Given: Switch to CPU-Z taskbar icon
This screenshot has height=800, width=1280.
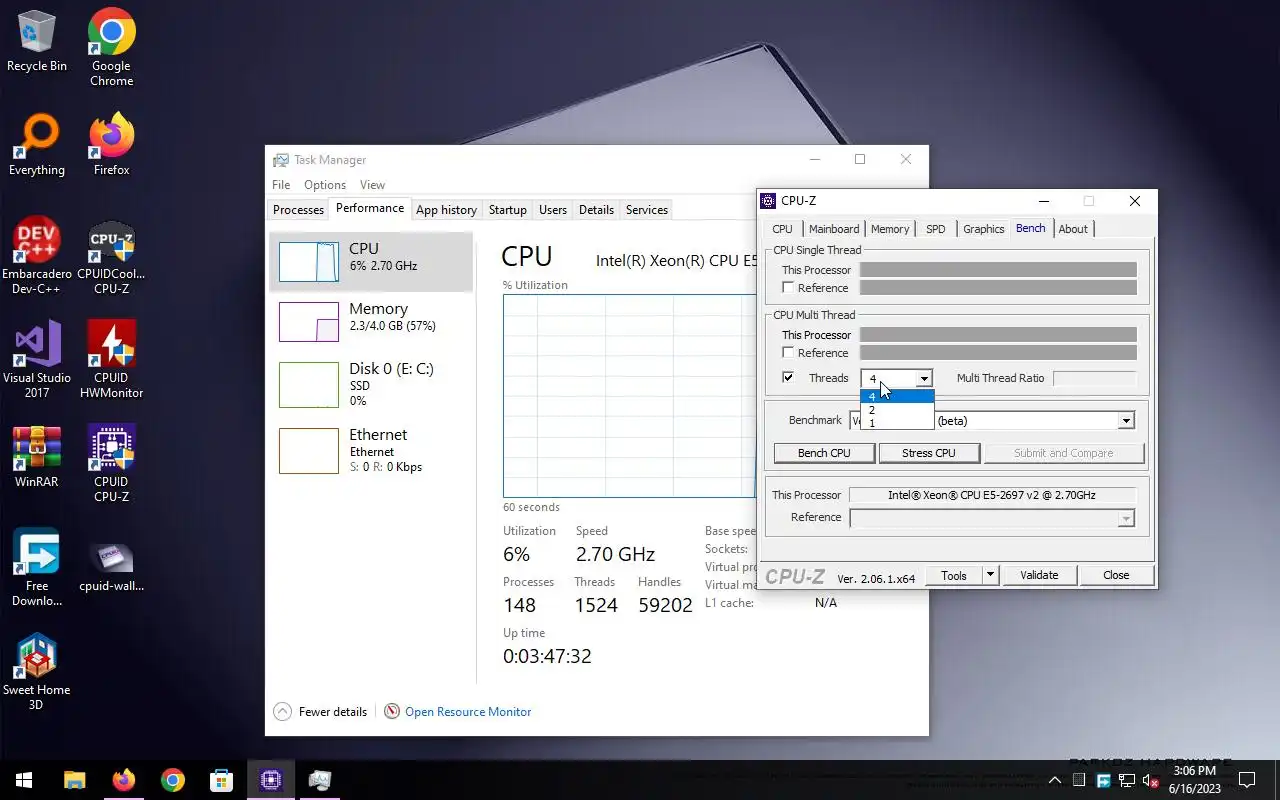Looking at the screenshot, I should [x=270, y=780].
